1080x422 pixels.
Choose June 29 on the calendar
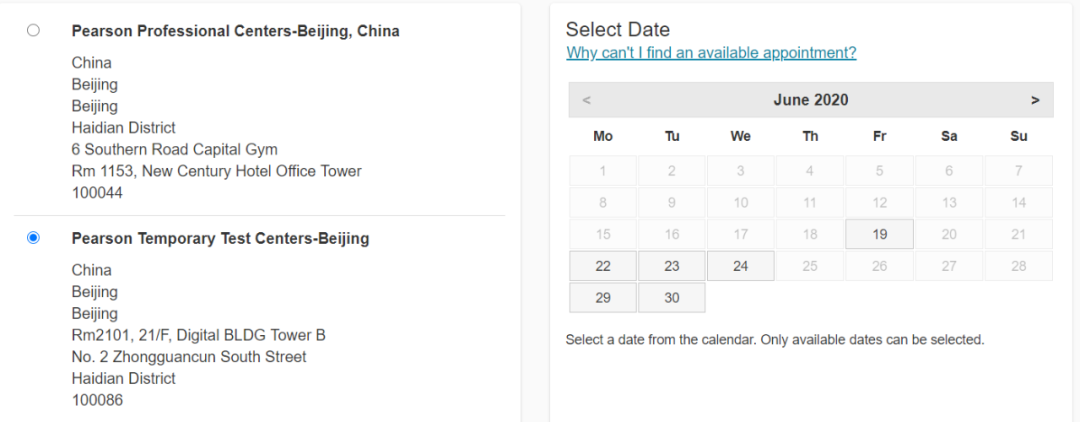click(x=603, y=298)
